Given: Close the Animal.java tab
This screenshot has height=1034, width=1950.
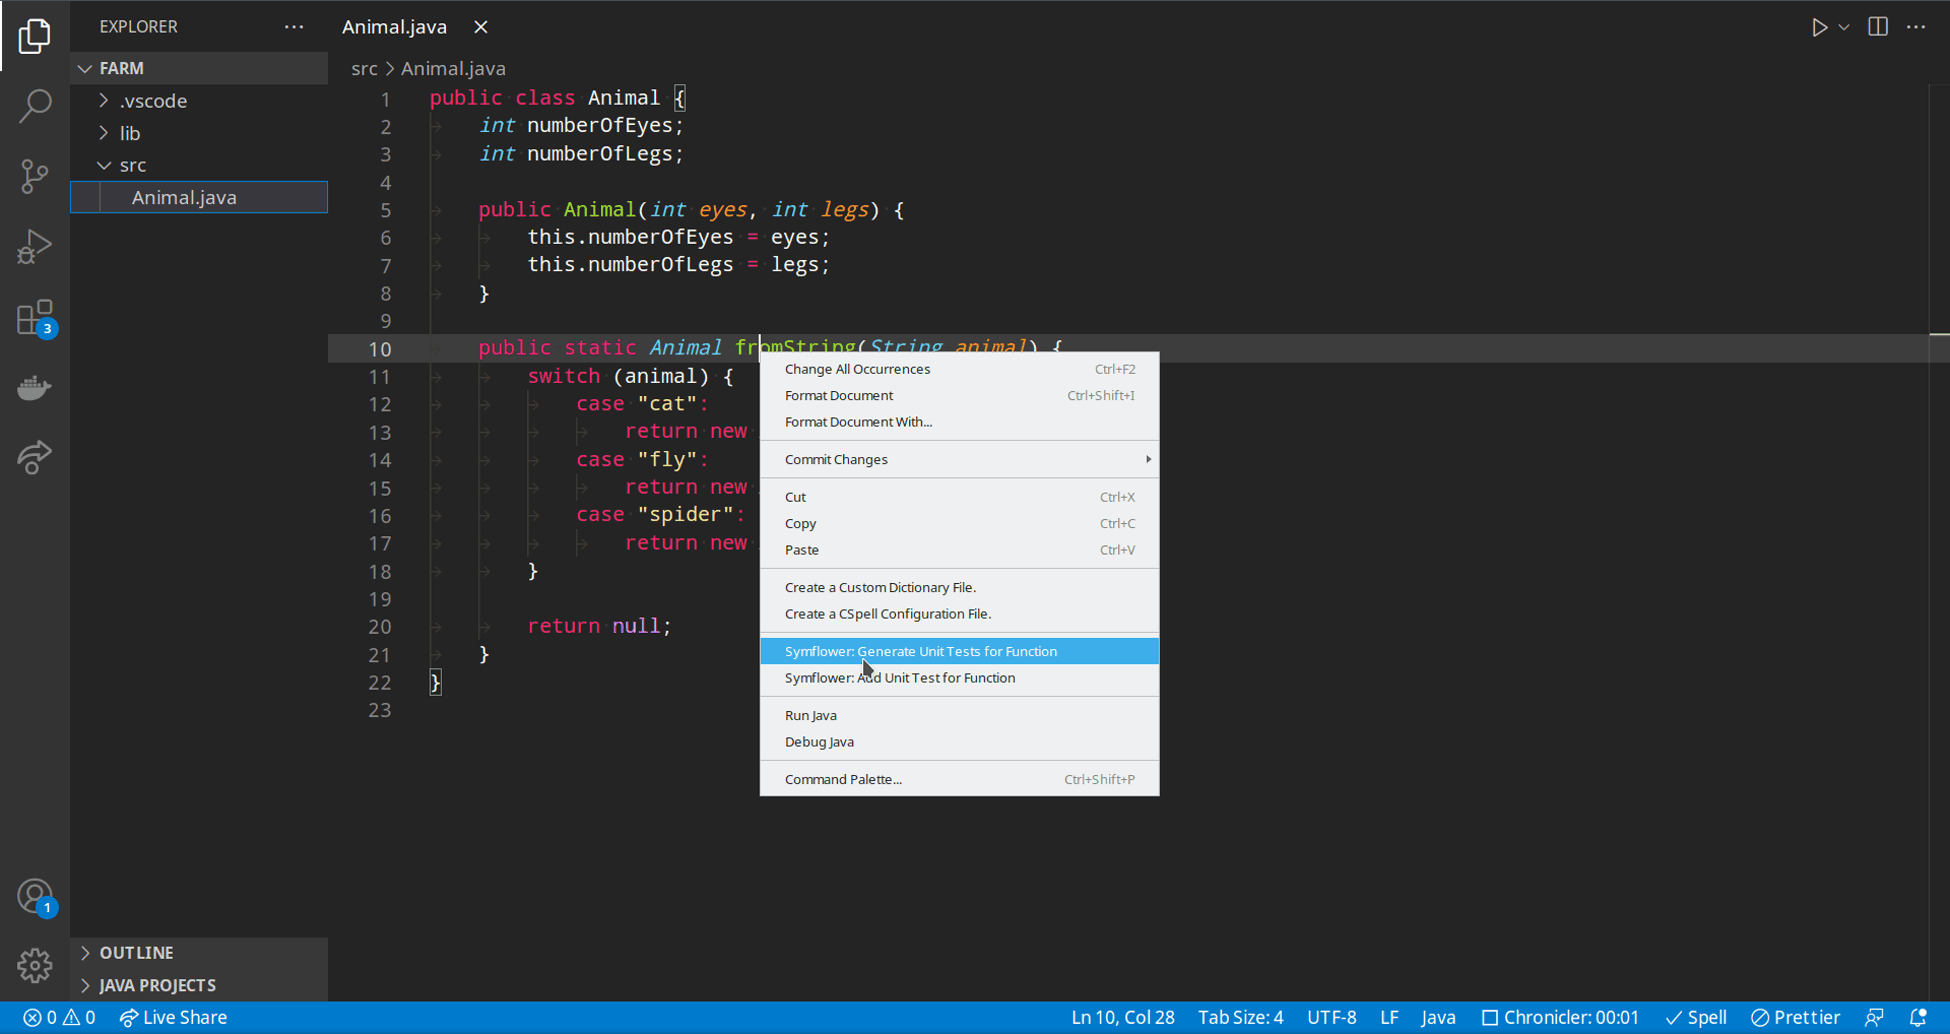Looking at the screenshot, I should (x=481, y=27).
